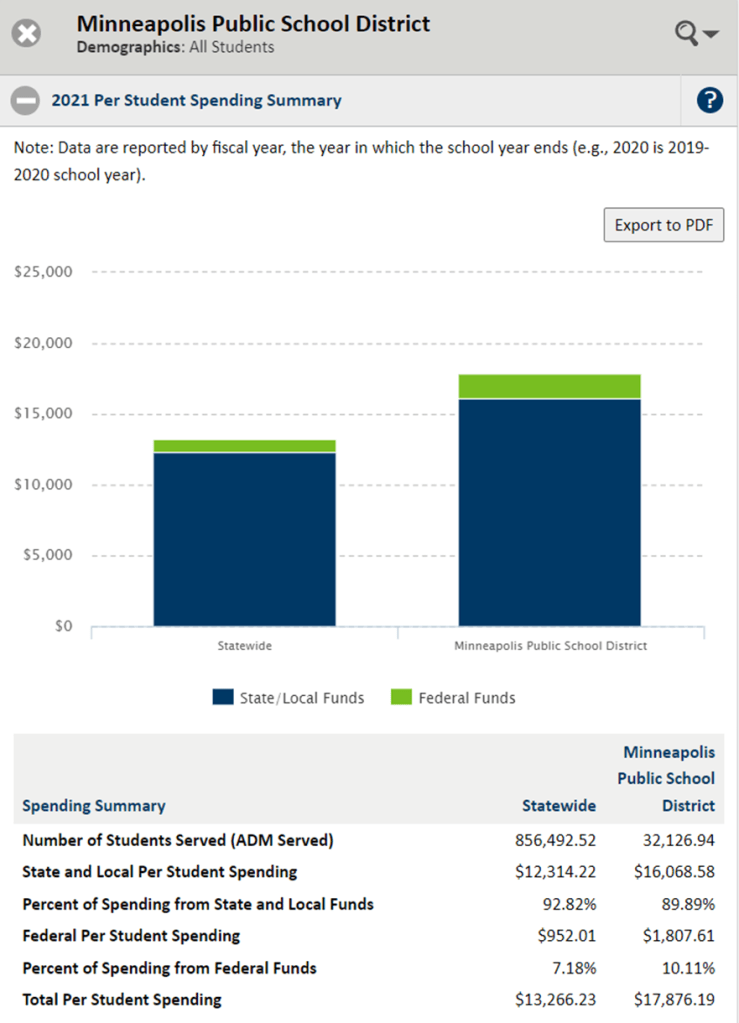Click the Minneapolis Public School District column header
The height and width of the screenshot is (1023, 739).
(669, 778)
